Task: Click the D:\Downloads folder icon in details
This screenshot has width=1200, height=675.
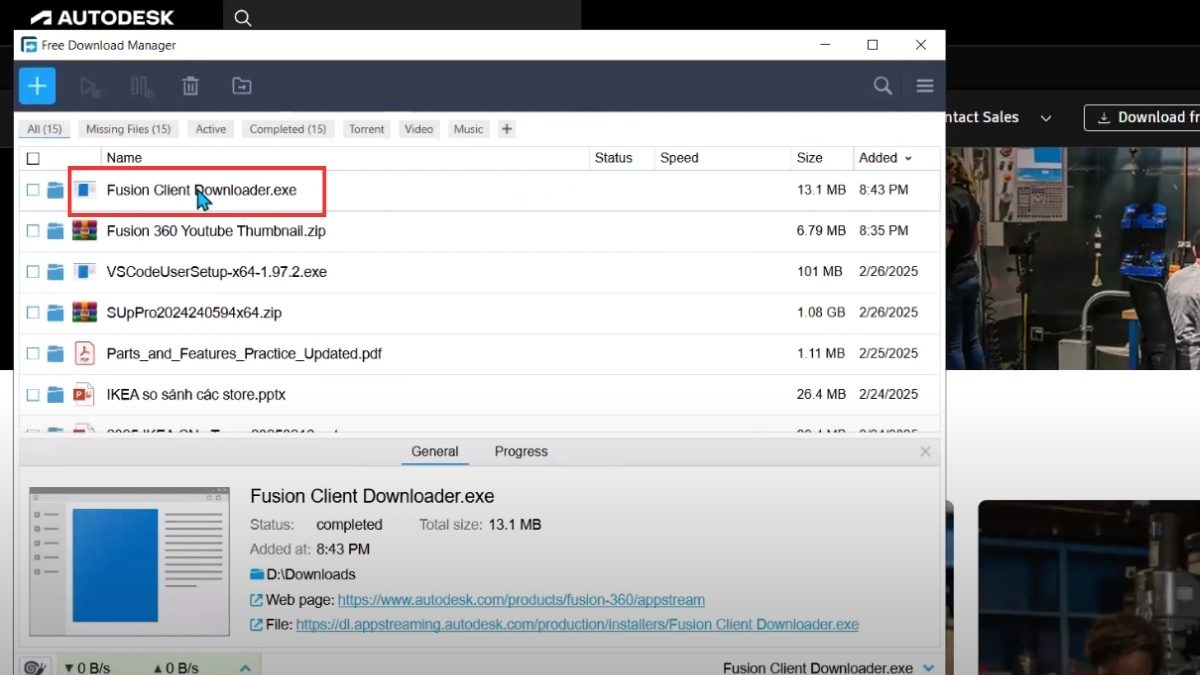Action: (x=257, y=575)
